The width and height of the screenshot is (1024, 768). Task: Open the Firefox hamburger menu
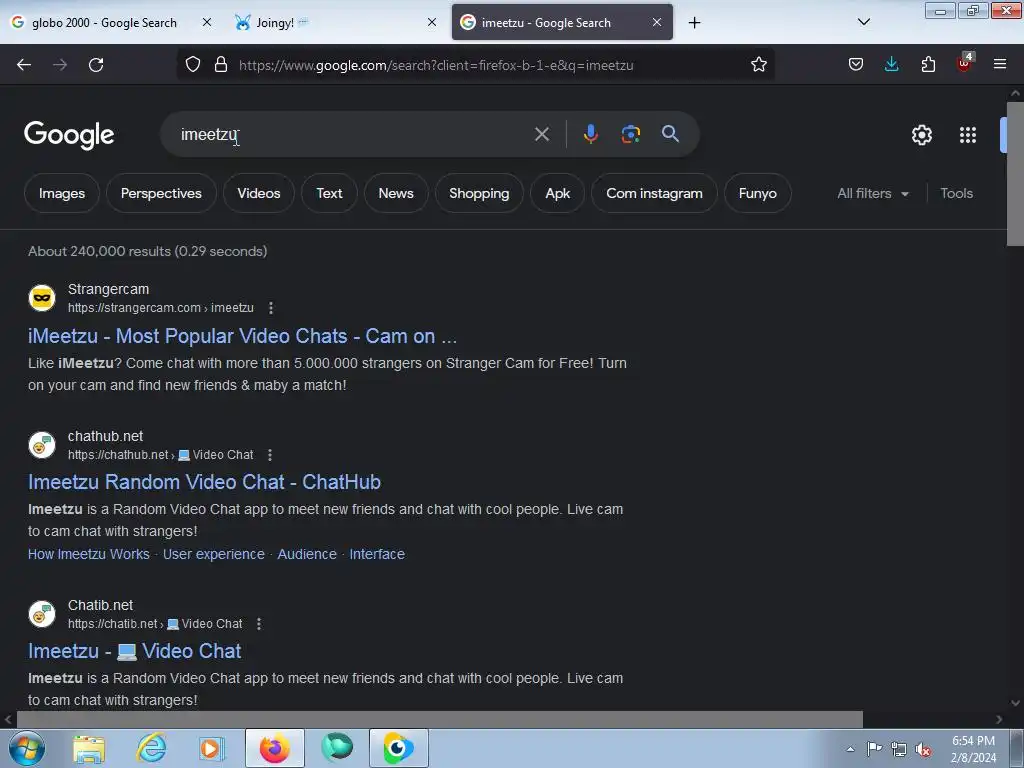pos(1000,65)
